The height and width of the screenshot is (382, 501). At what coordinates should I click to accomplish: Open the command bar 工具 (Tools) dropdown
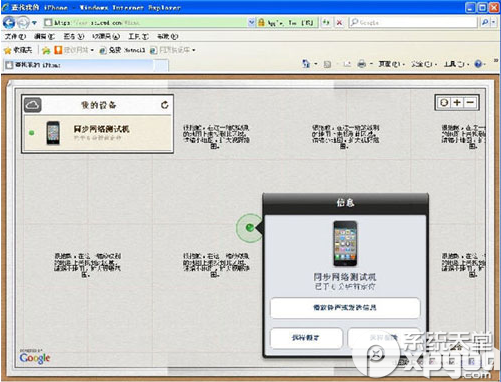(x=456, y=64)
